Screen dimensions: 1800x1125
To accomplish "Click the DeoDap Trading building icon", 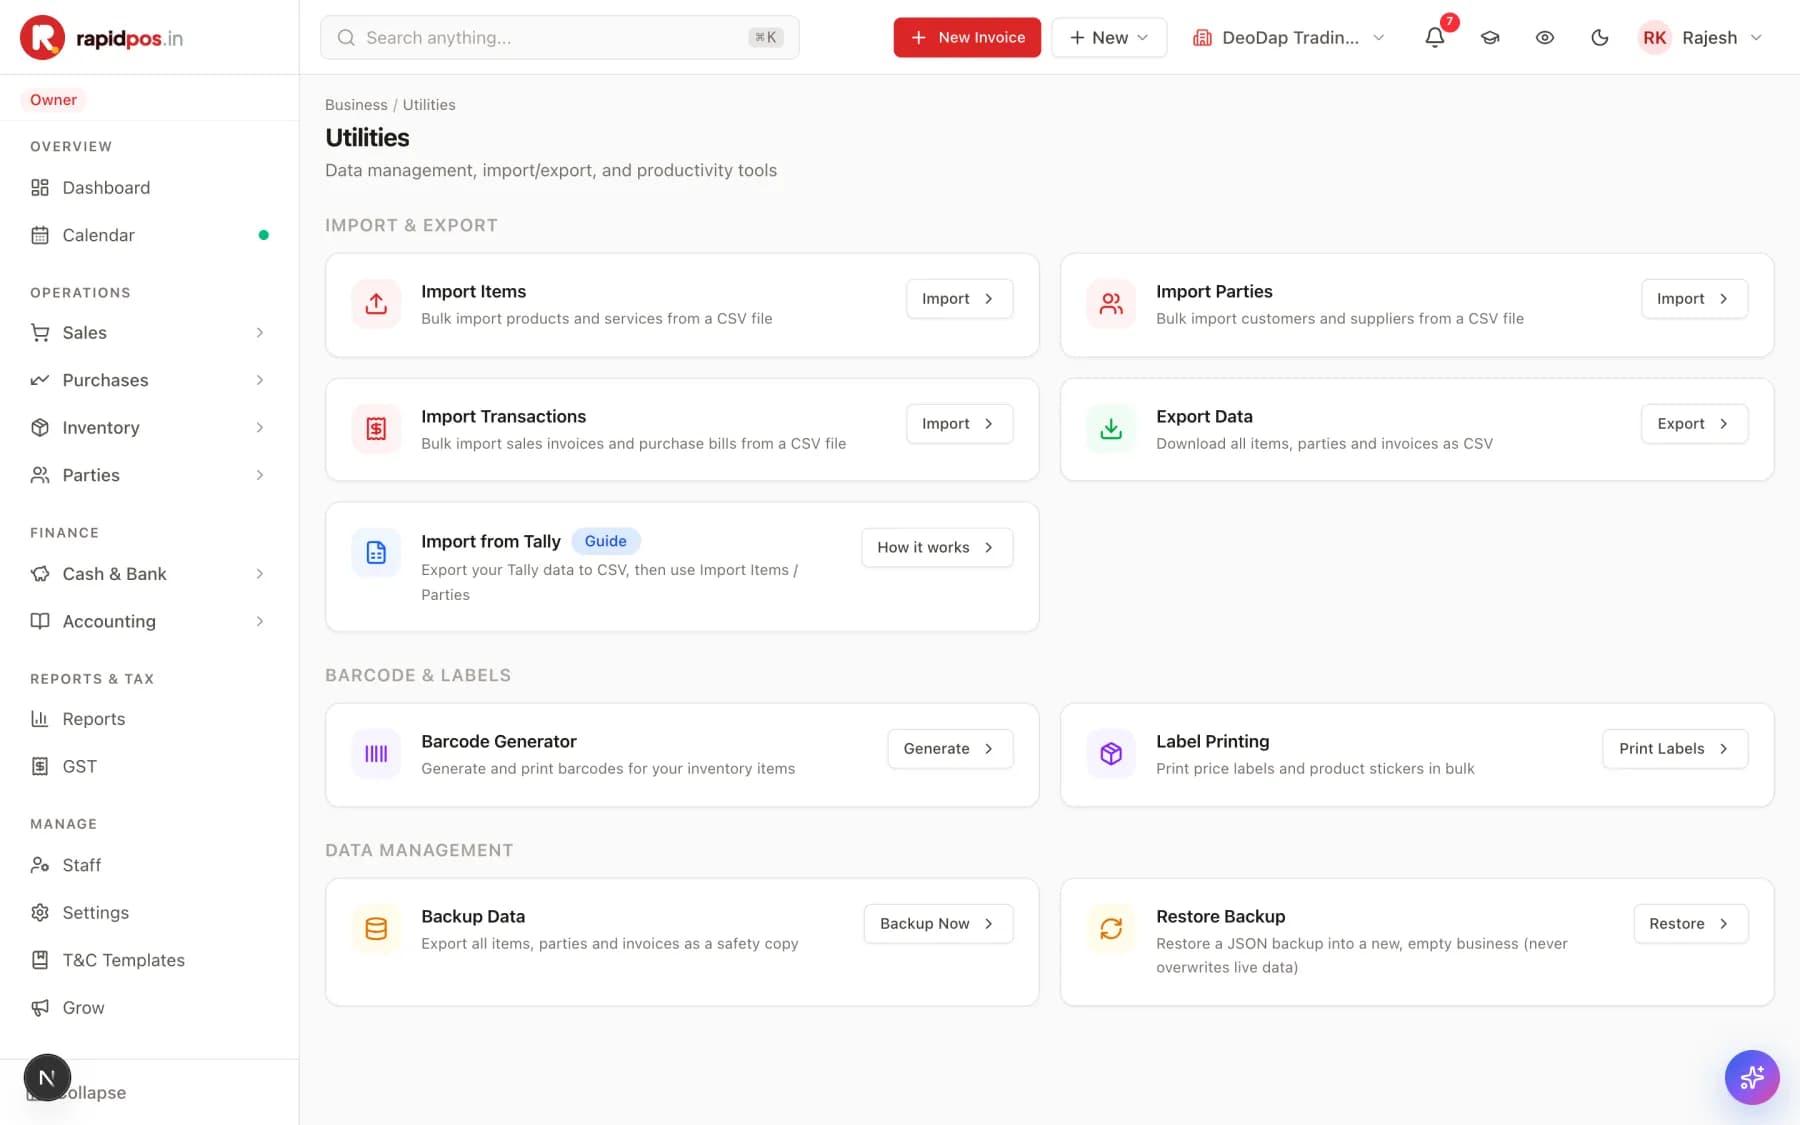I will pos(1202,38).
